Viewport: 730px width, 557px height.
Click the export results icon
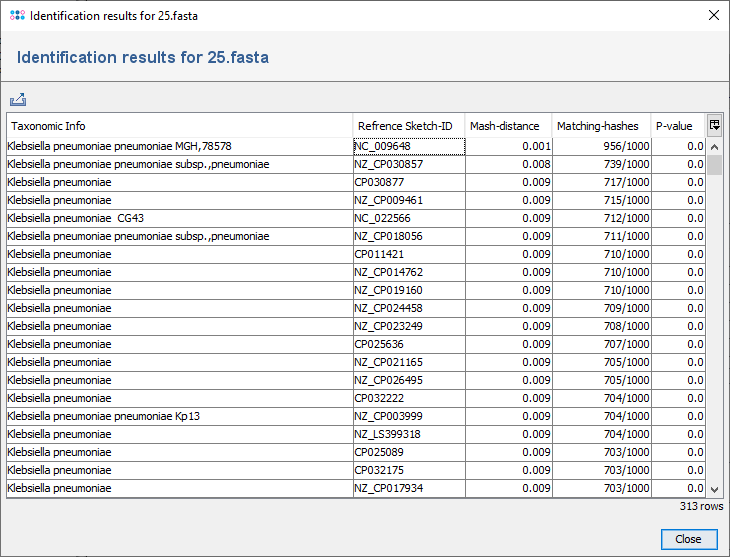[x=17, y=100]
